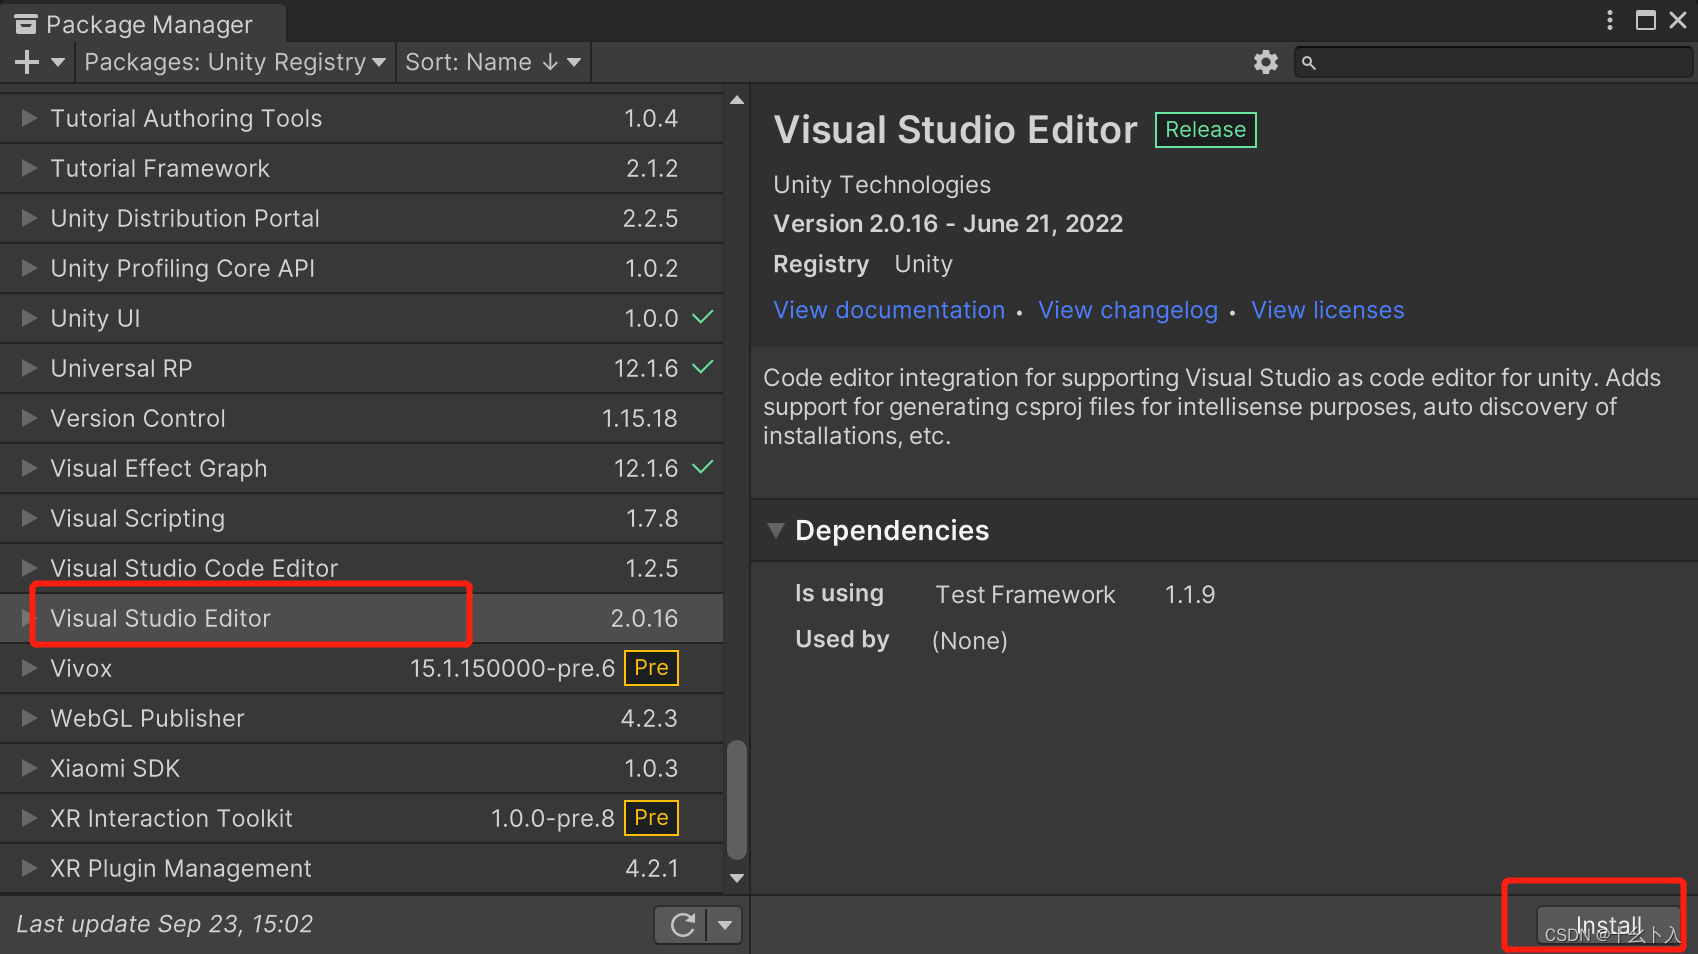The width and height of the screenshot is (1698, 954).
Task: Open the View documentation link
Action: coord(888,310)
